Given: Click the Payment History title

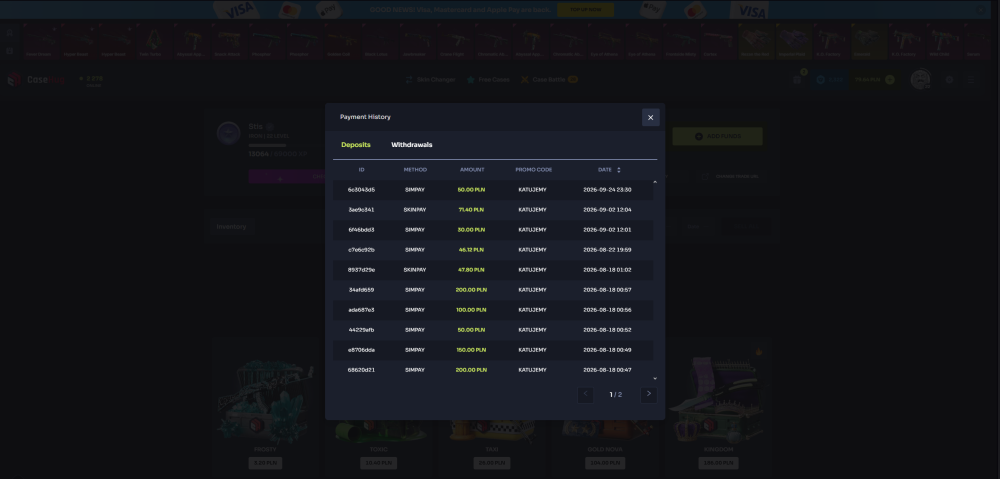Looking at the screenshot, I should tap(365, 117).
